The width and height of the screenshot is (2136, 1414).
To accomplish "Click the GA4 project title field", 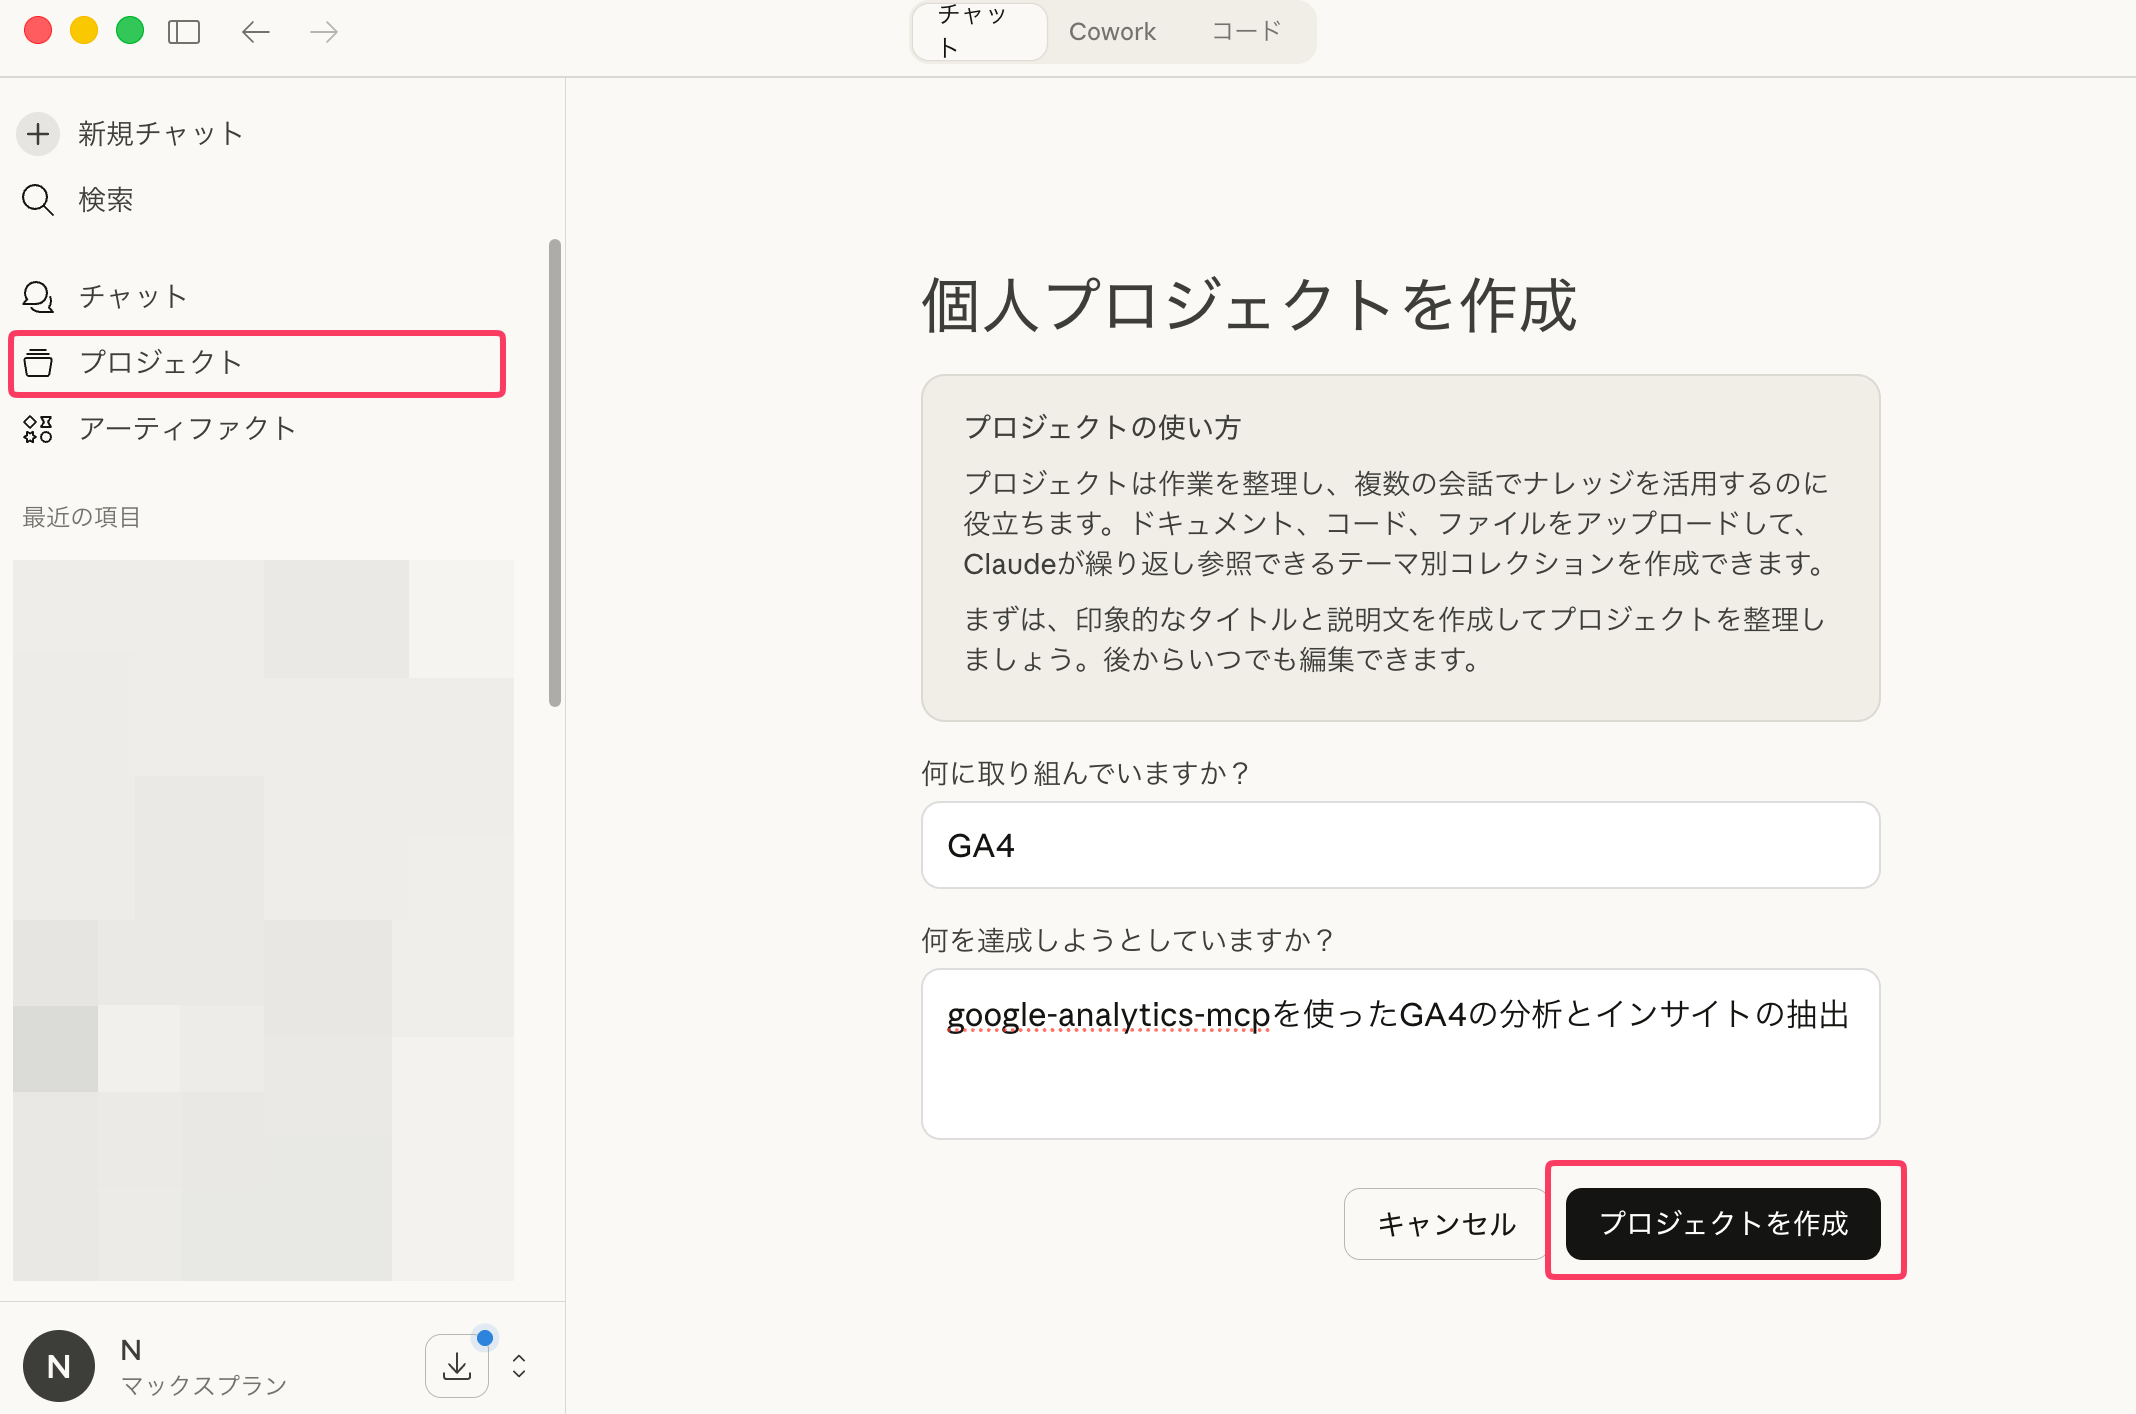I will (x=1399, y=845).
